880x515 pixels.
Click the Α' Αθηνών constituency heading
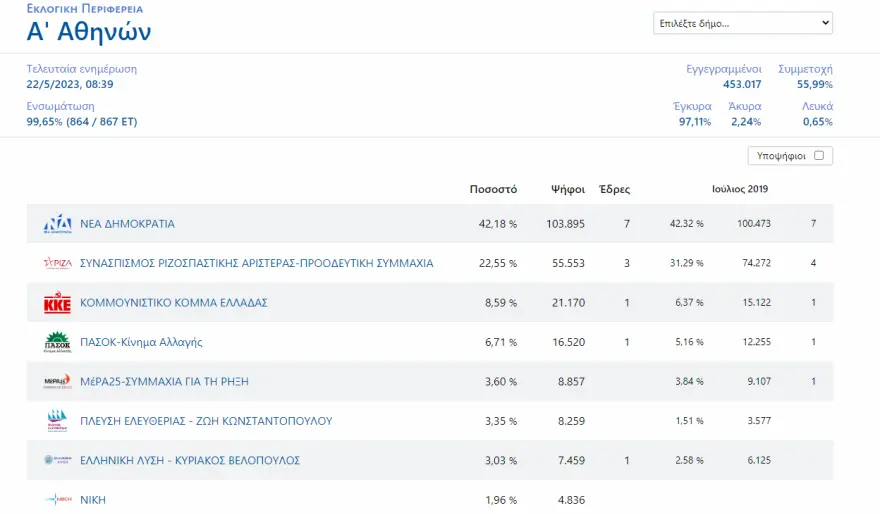click(x=89, y=32)
